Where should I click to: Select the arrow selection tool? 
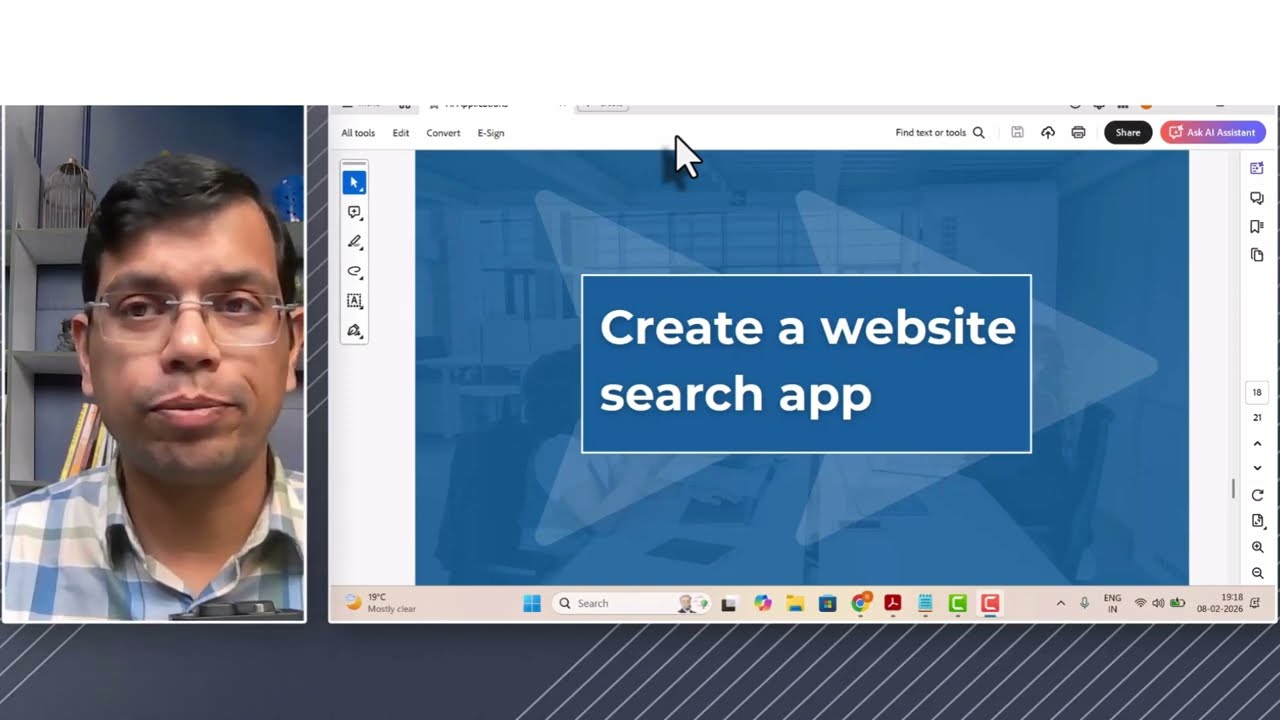[354, 183]
